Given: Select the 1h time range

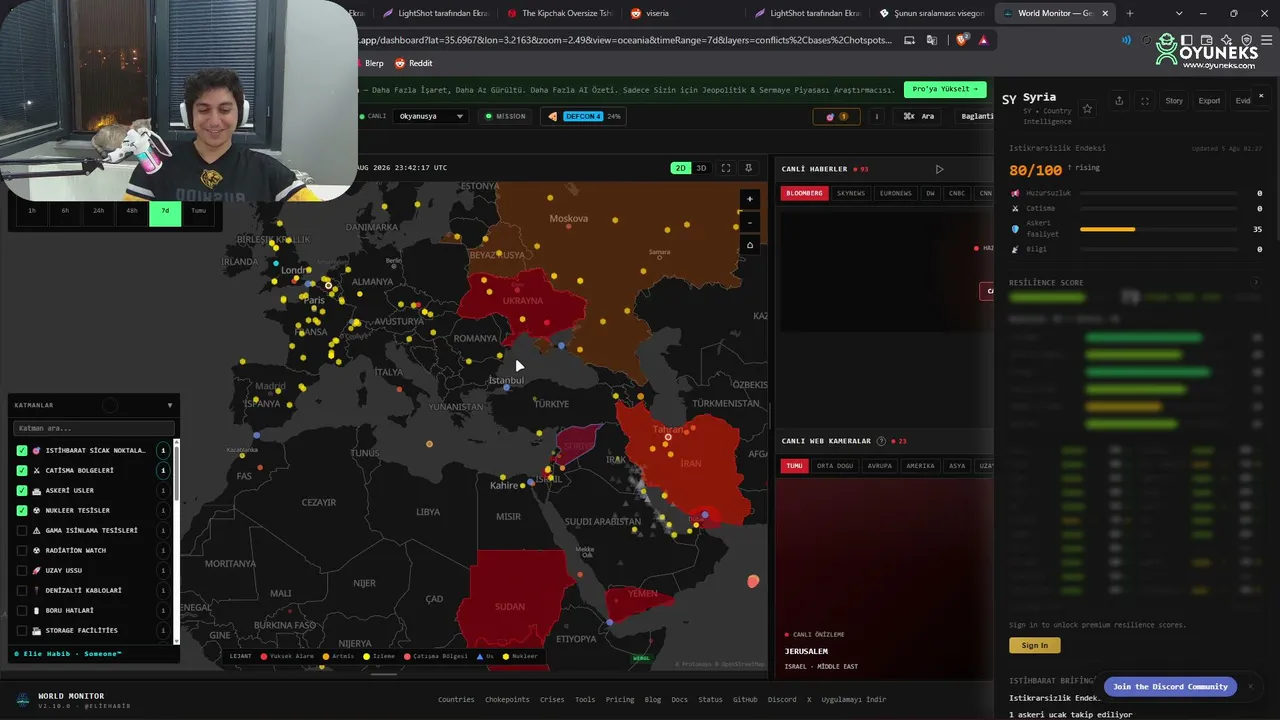Looking at the screenshot, I should (32, 211).
